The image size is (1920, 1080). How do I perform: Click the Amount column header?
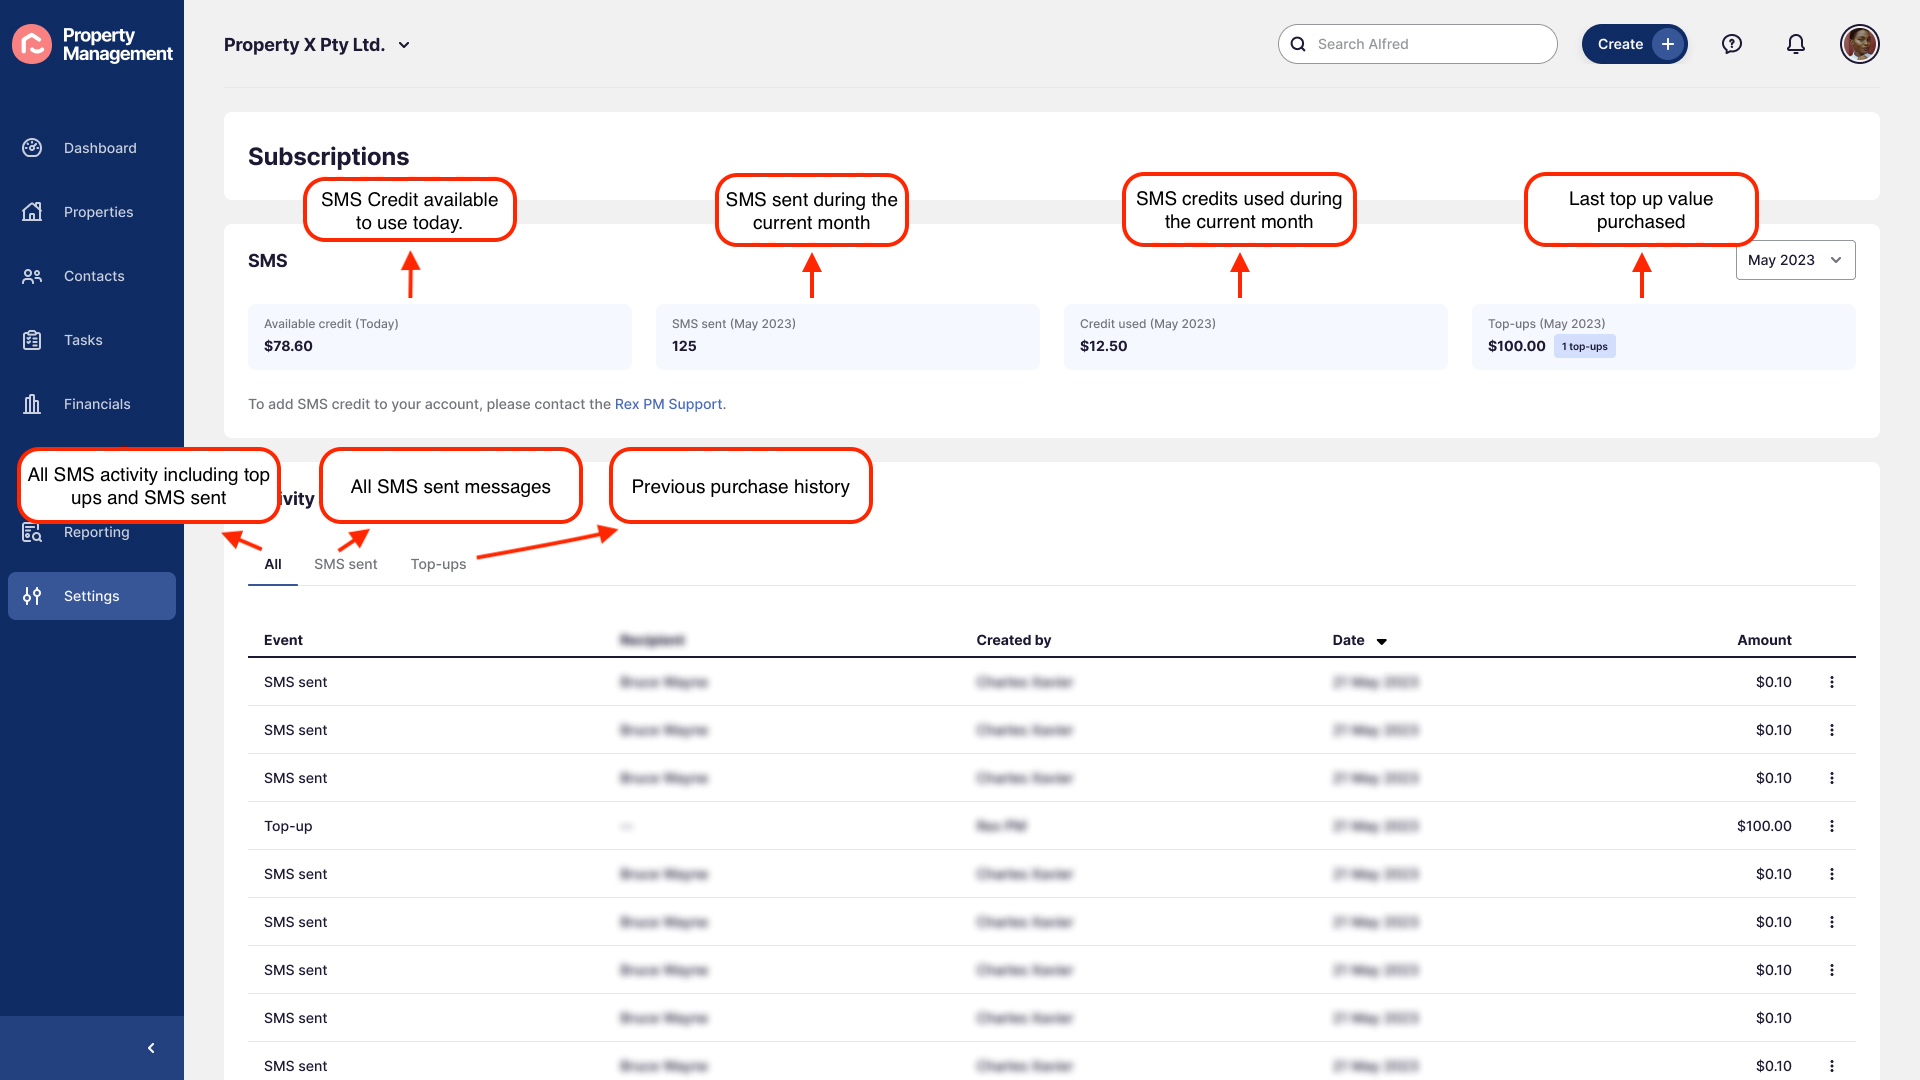(x=1764, y=640)
